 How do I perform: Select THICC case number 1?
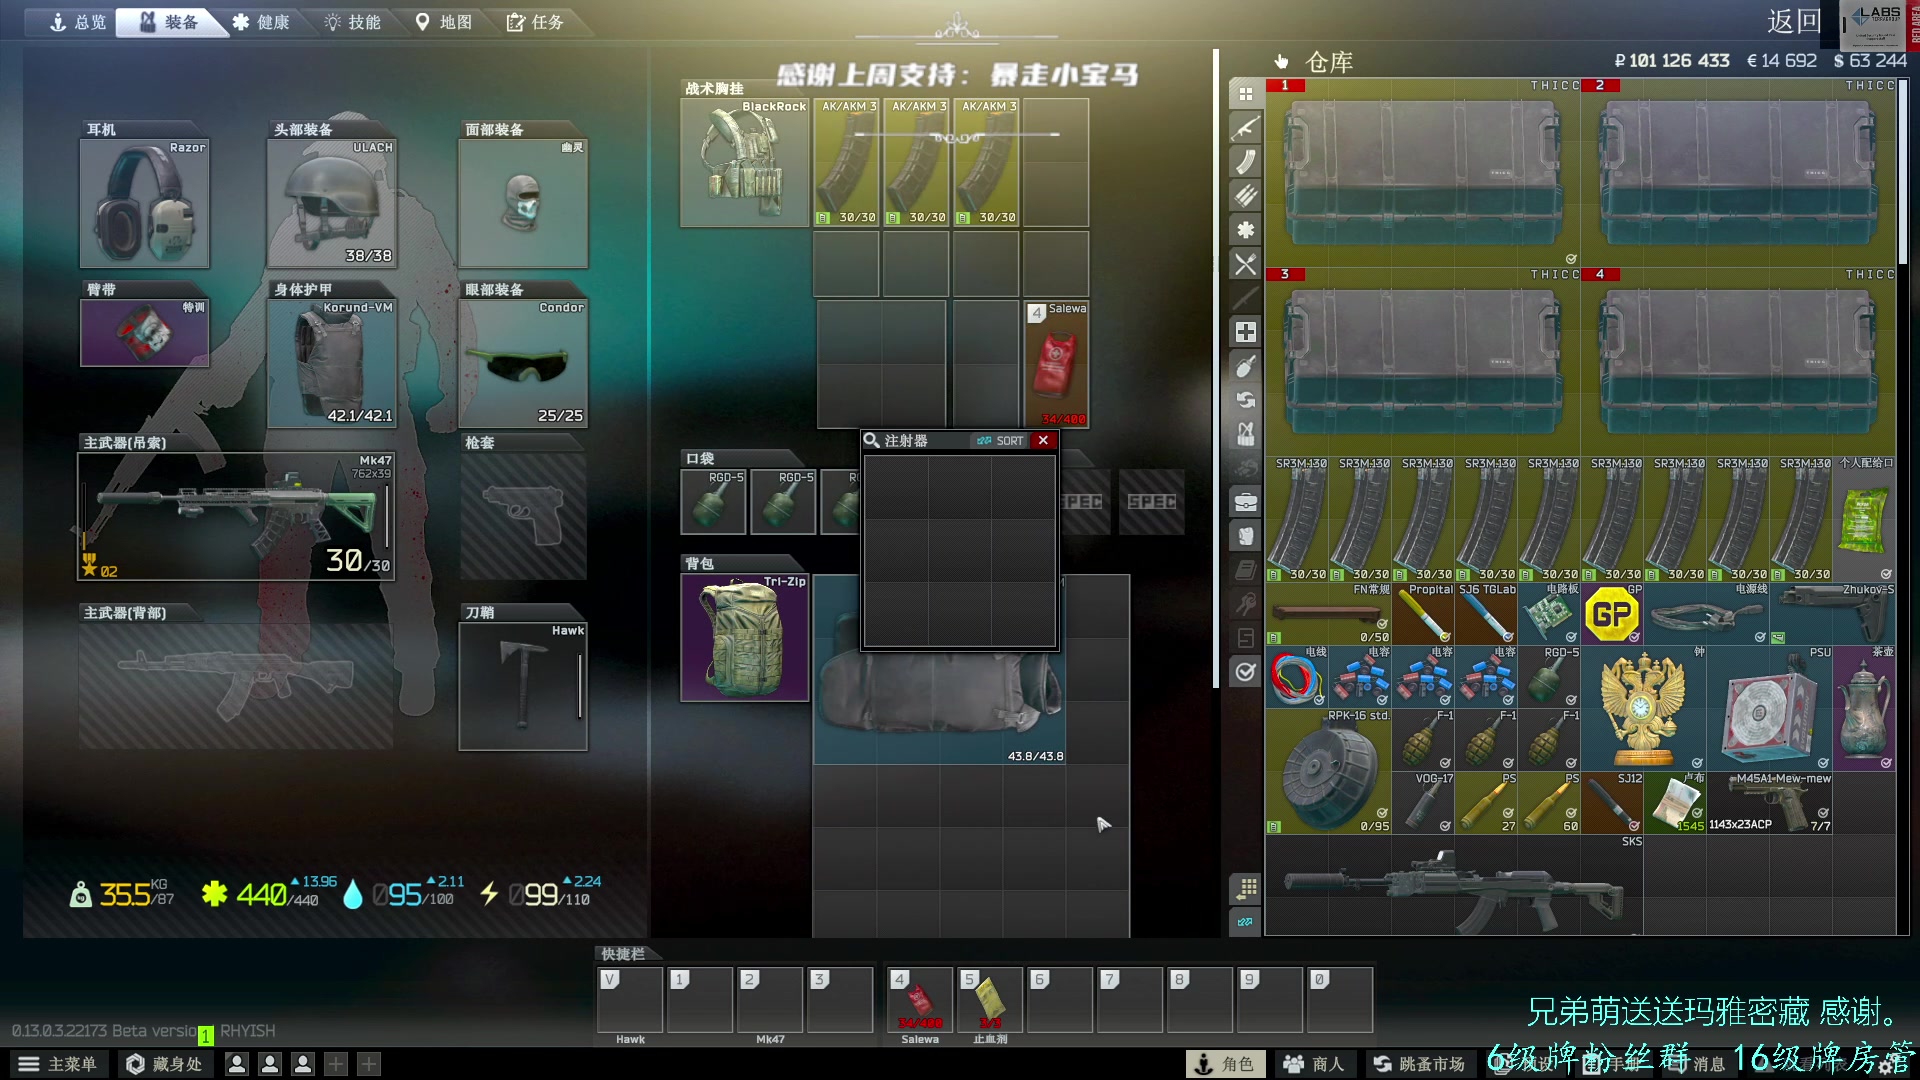coord(1423,173)
